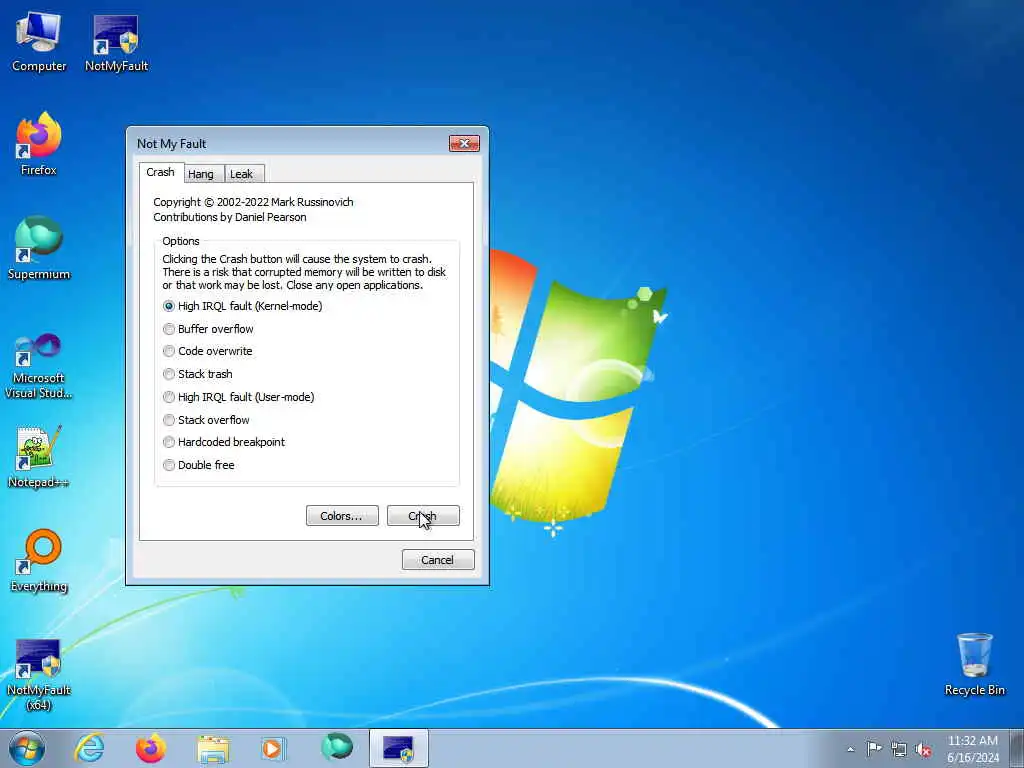Click the muted volume tray icon

click(923, 749)
